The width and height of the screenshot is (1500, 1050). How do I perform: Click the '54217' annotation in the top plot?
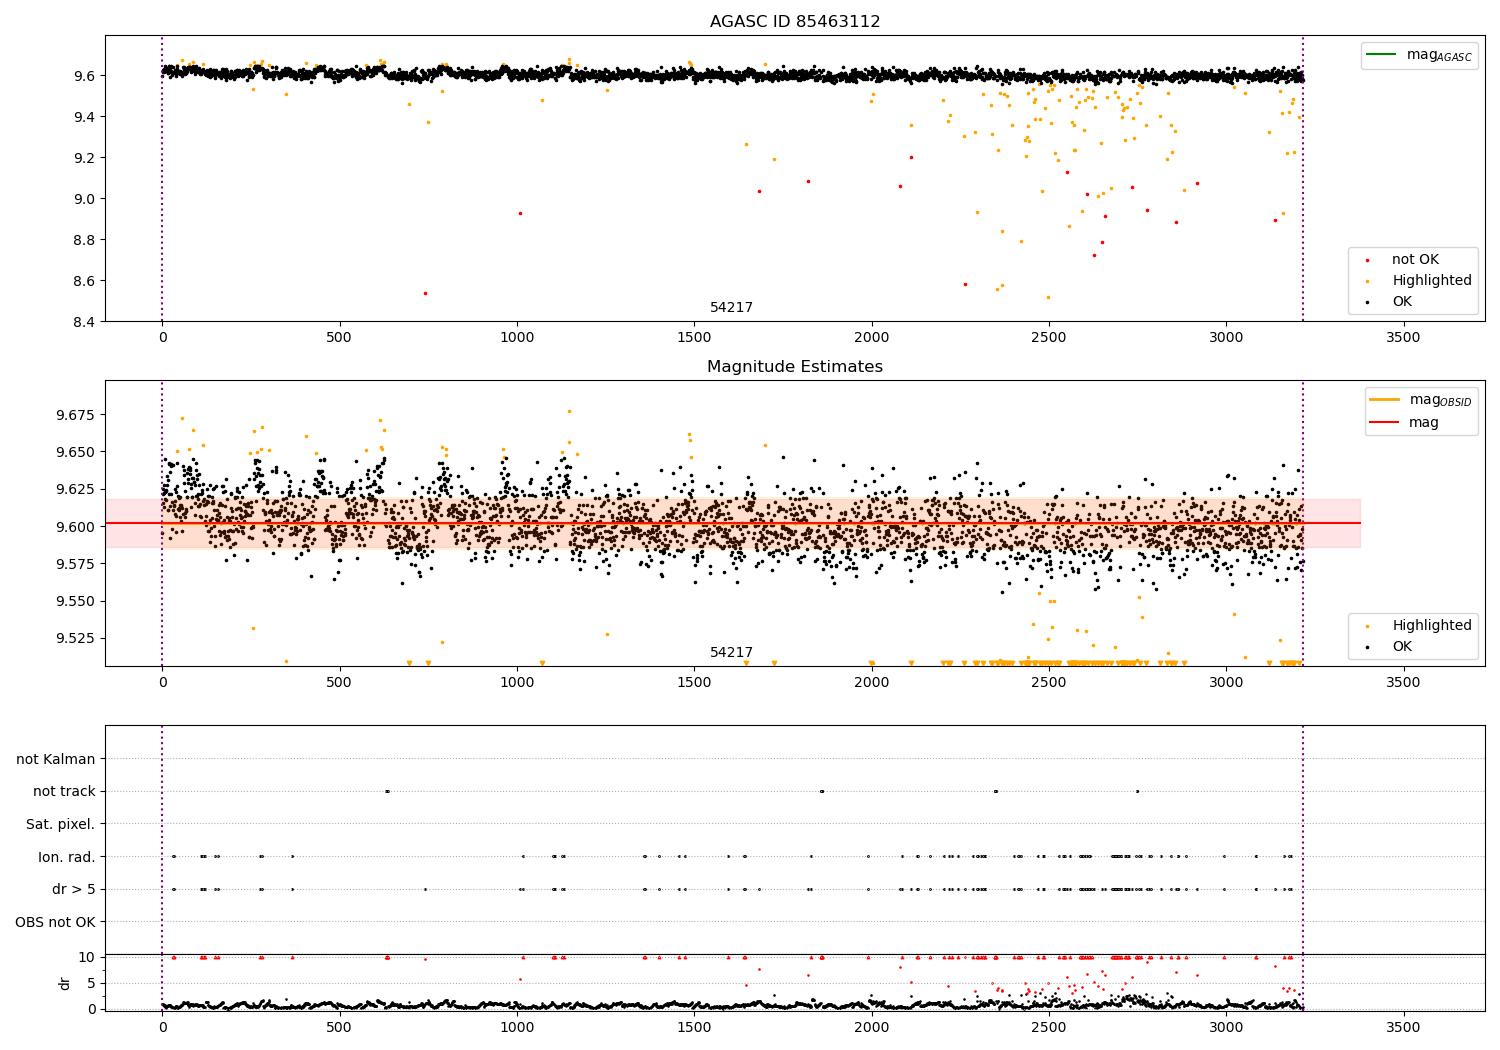coord(731,308)
